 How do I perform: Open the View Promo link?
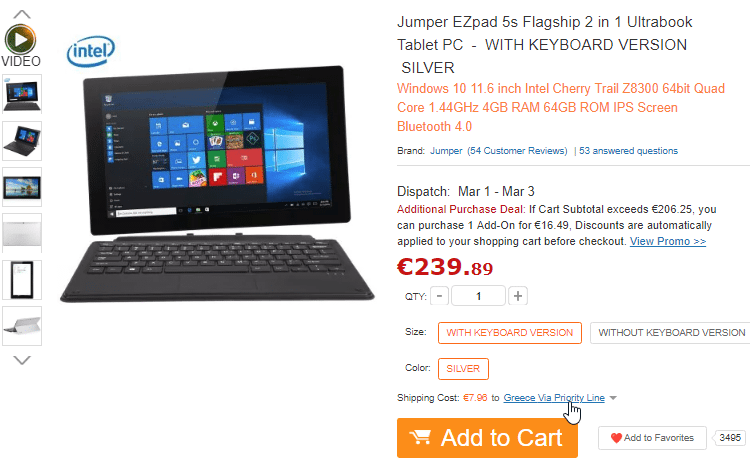pyautogui.click(x=668, y=241)
